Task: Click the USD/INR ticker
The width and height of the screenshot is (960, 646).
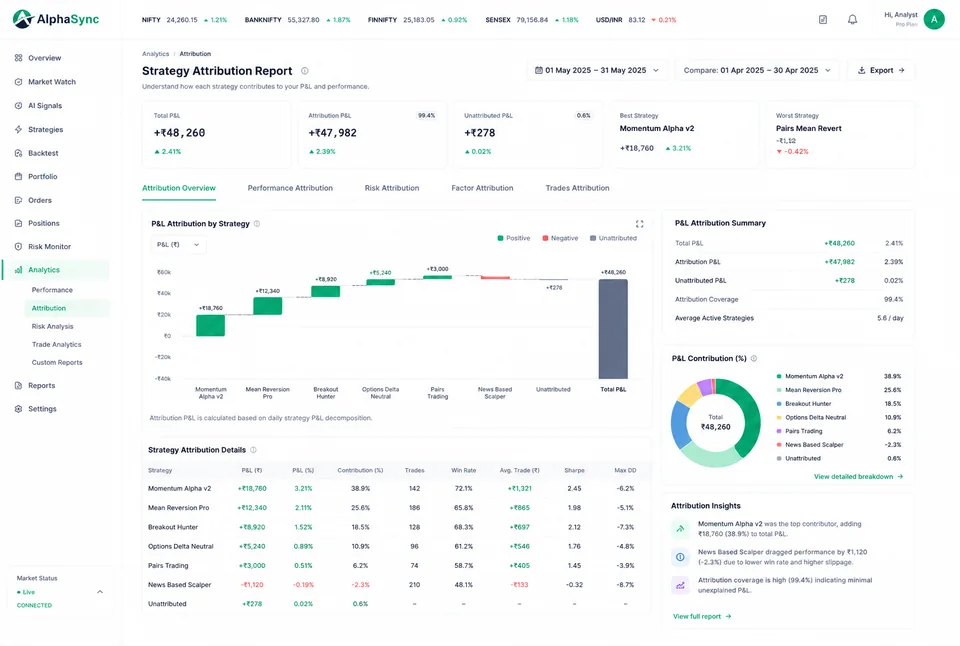Action: [x=636, y=20]
